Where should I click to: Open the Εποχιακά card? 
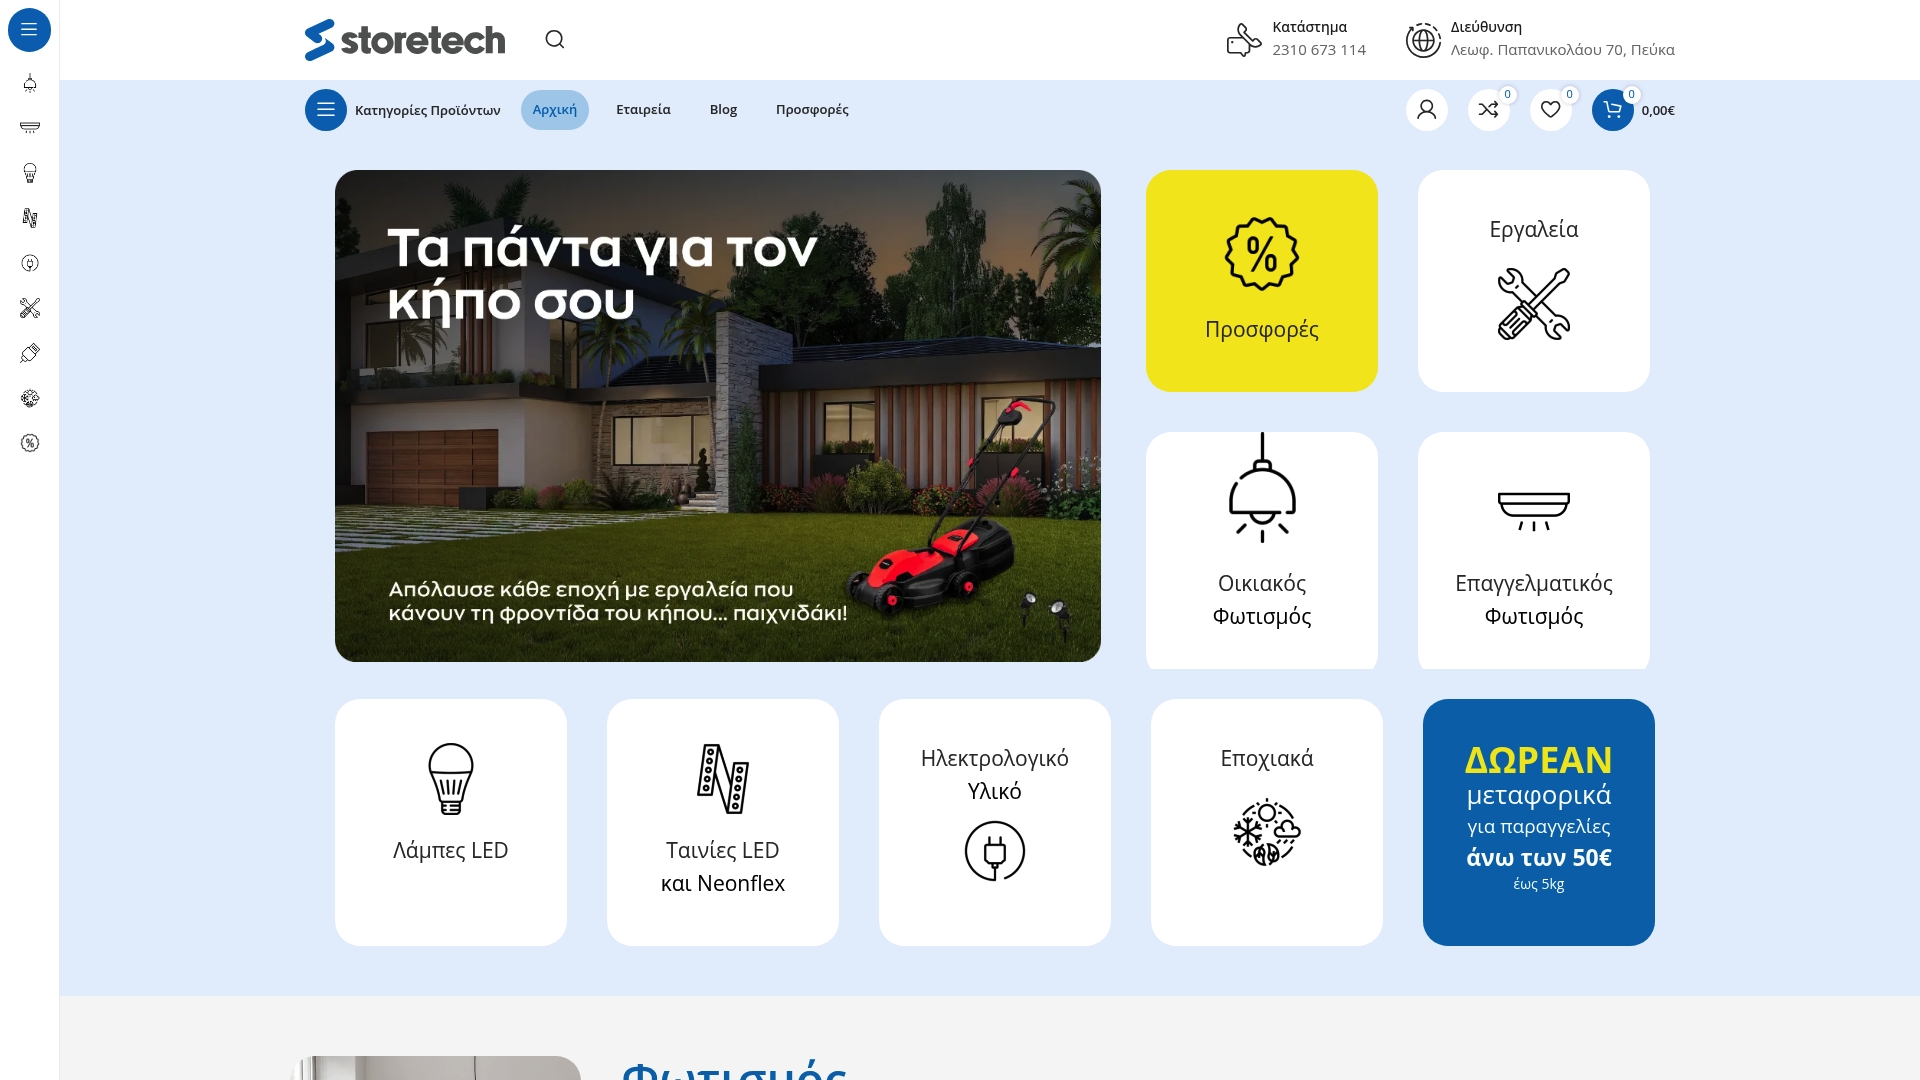pyautogui.click(x=1267, y=822)
